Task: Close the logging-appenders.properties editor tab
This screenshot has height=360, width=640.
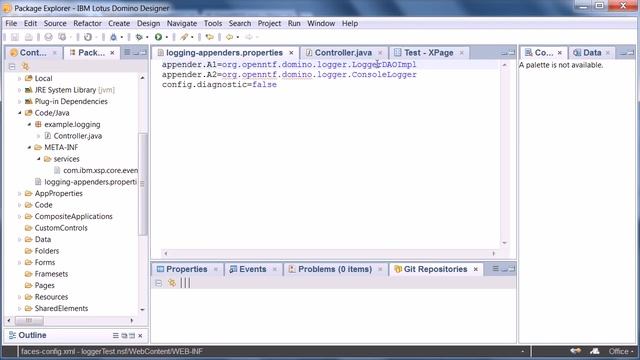Action: pyautogui.click(x=291, y=53)
